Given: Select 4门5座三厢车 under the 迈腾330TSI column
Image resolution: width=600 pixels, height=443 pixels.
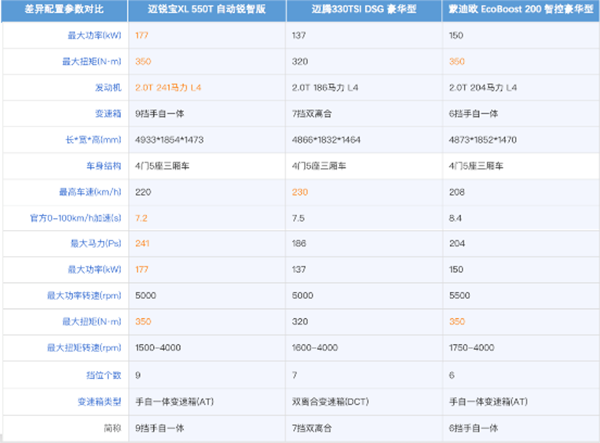Looking at the screenshot, I should 319,166.
